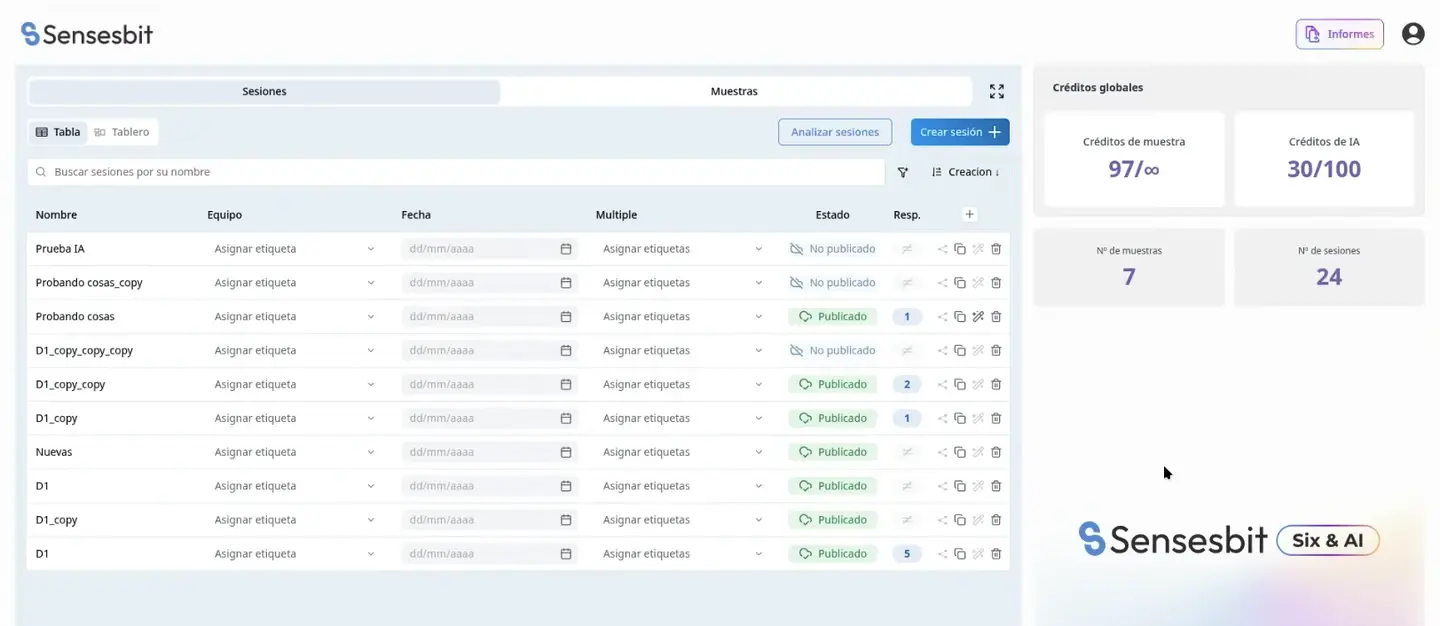The height and width of the screenshot is (626, 1440).
Task: Open Equipo label dropdown for Prueba IA
Action: coord(294,249)
